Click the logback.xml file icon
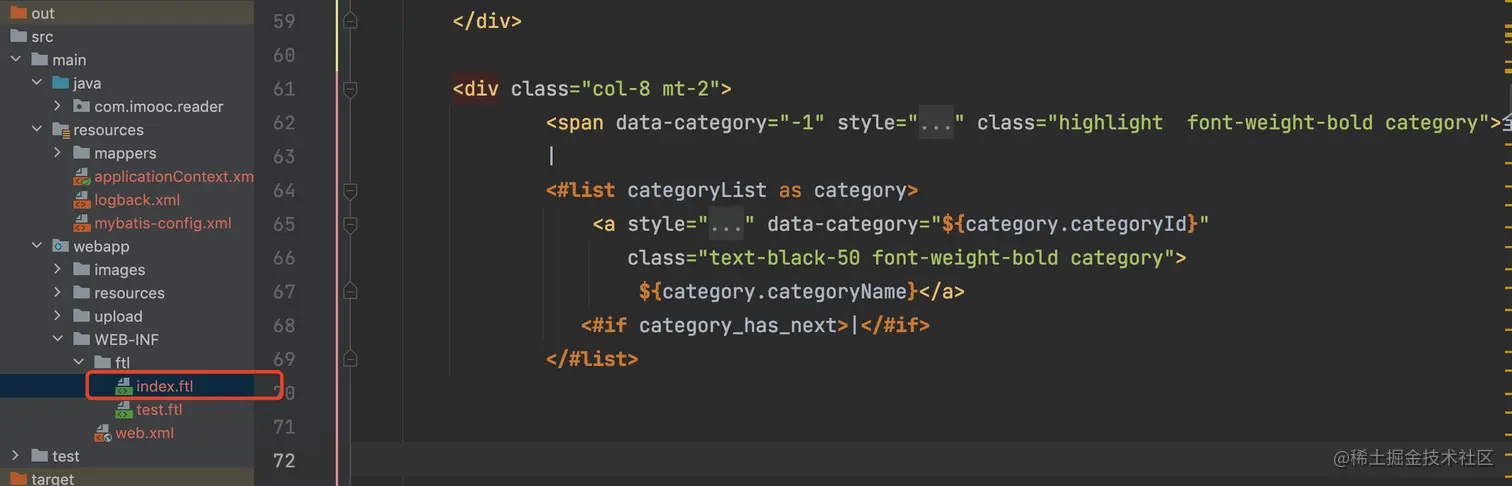The width and height of the screenshot is (1512, 486). 82,200
